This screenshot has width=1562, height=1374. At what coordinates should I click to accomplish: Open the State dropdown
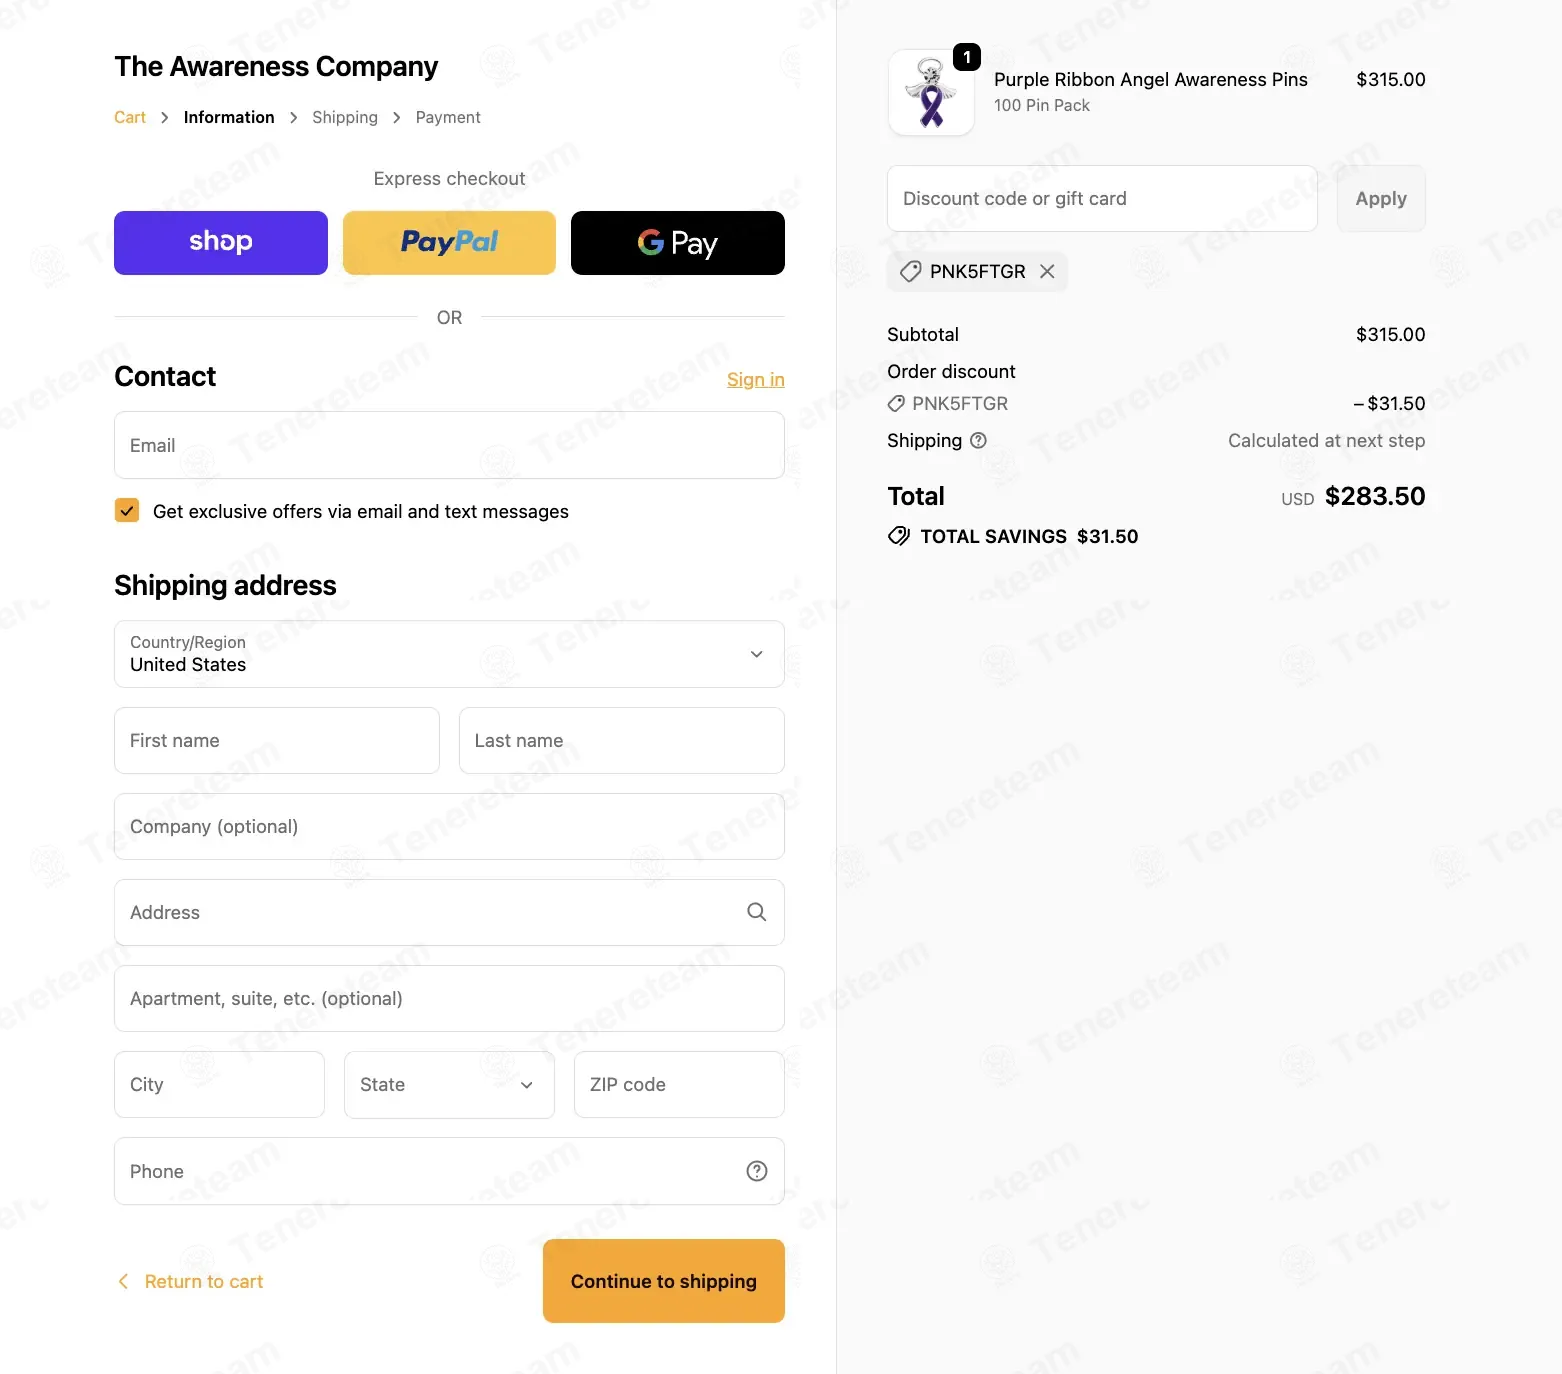[x=449, y=1085]
